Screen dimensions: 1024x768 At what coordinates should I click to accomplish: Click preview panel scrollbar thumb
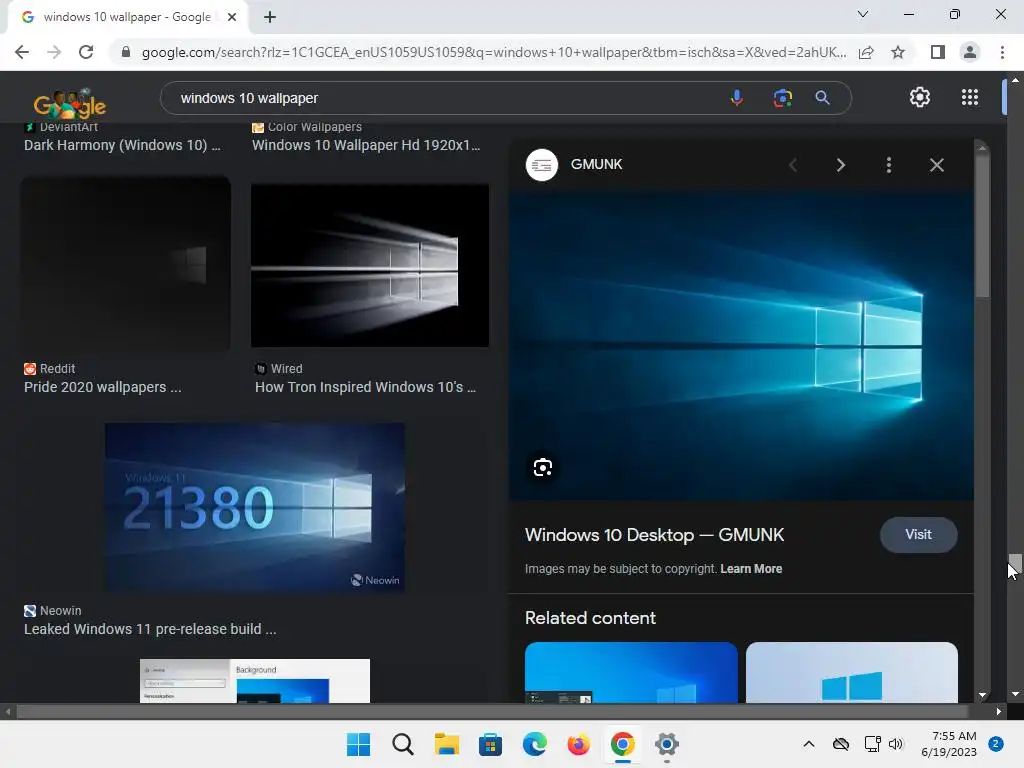pos(982,225)
